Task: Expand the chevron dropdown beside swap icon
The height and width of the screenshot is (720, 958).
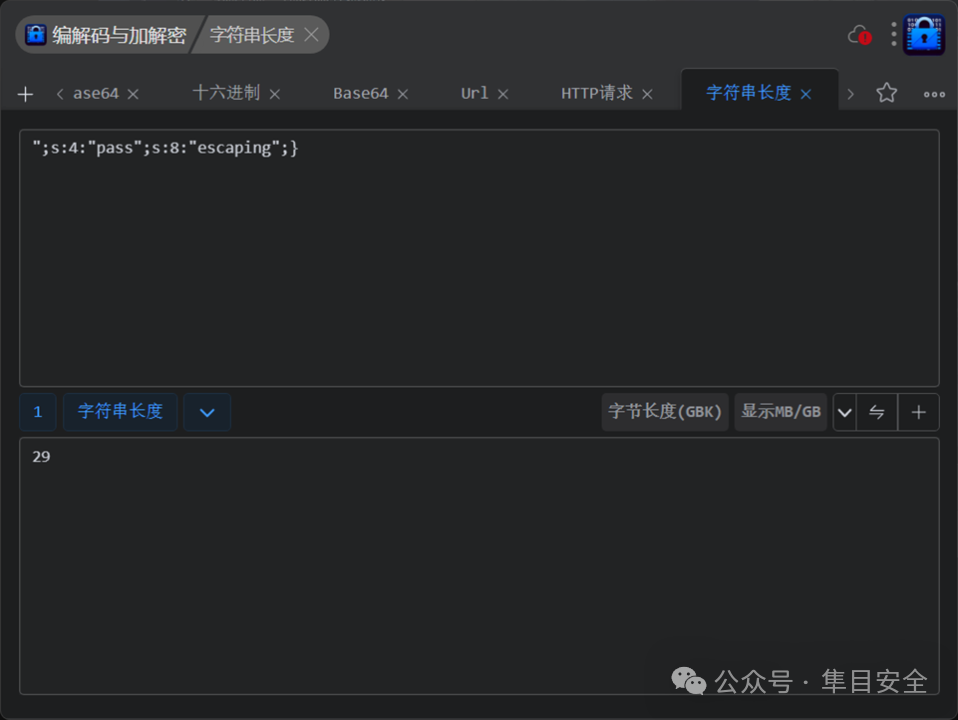Action: (x=844, y=413)
